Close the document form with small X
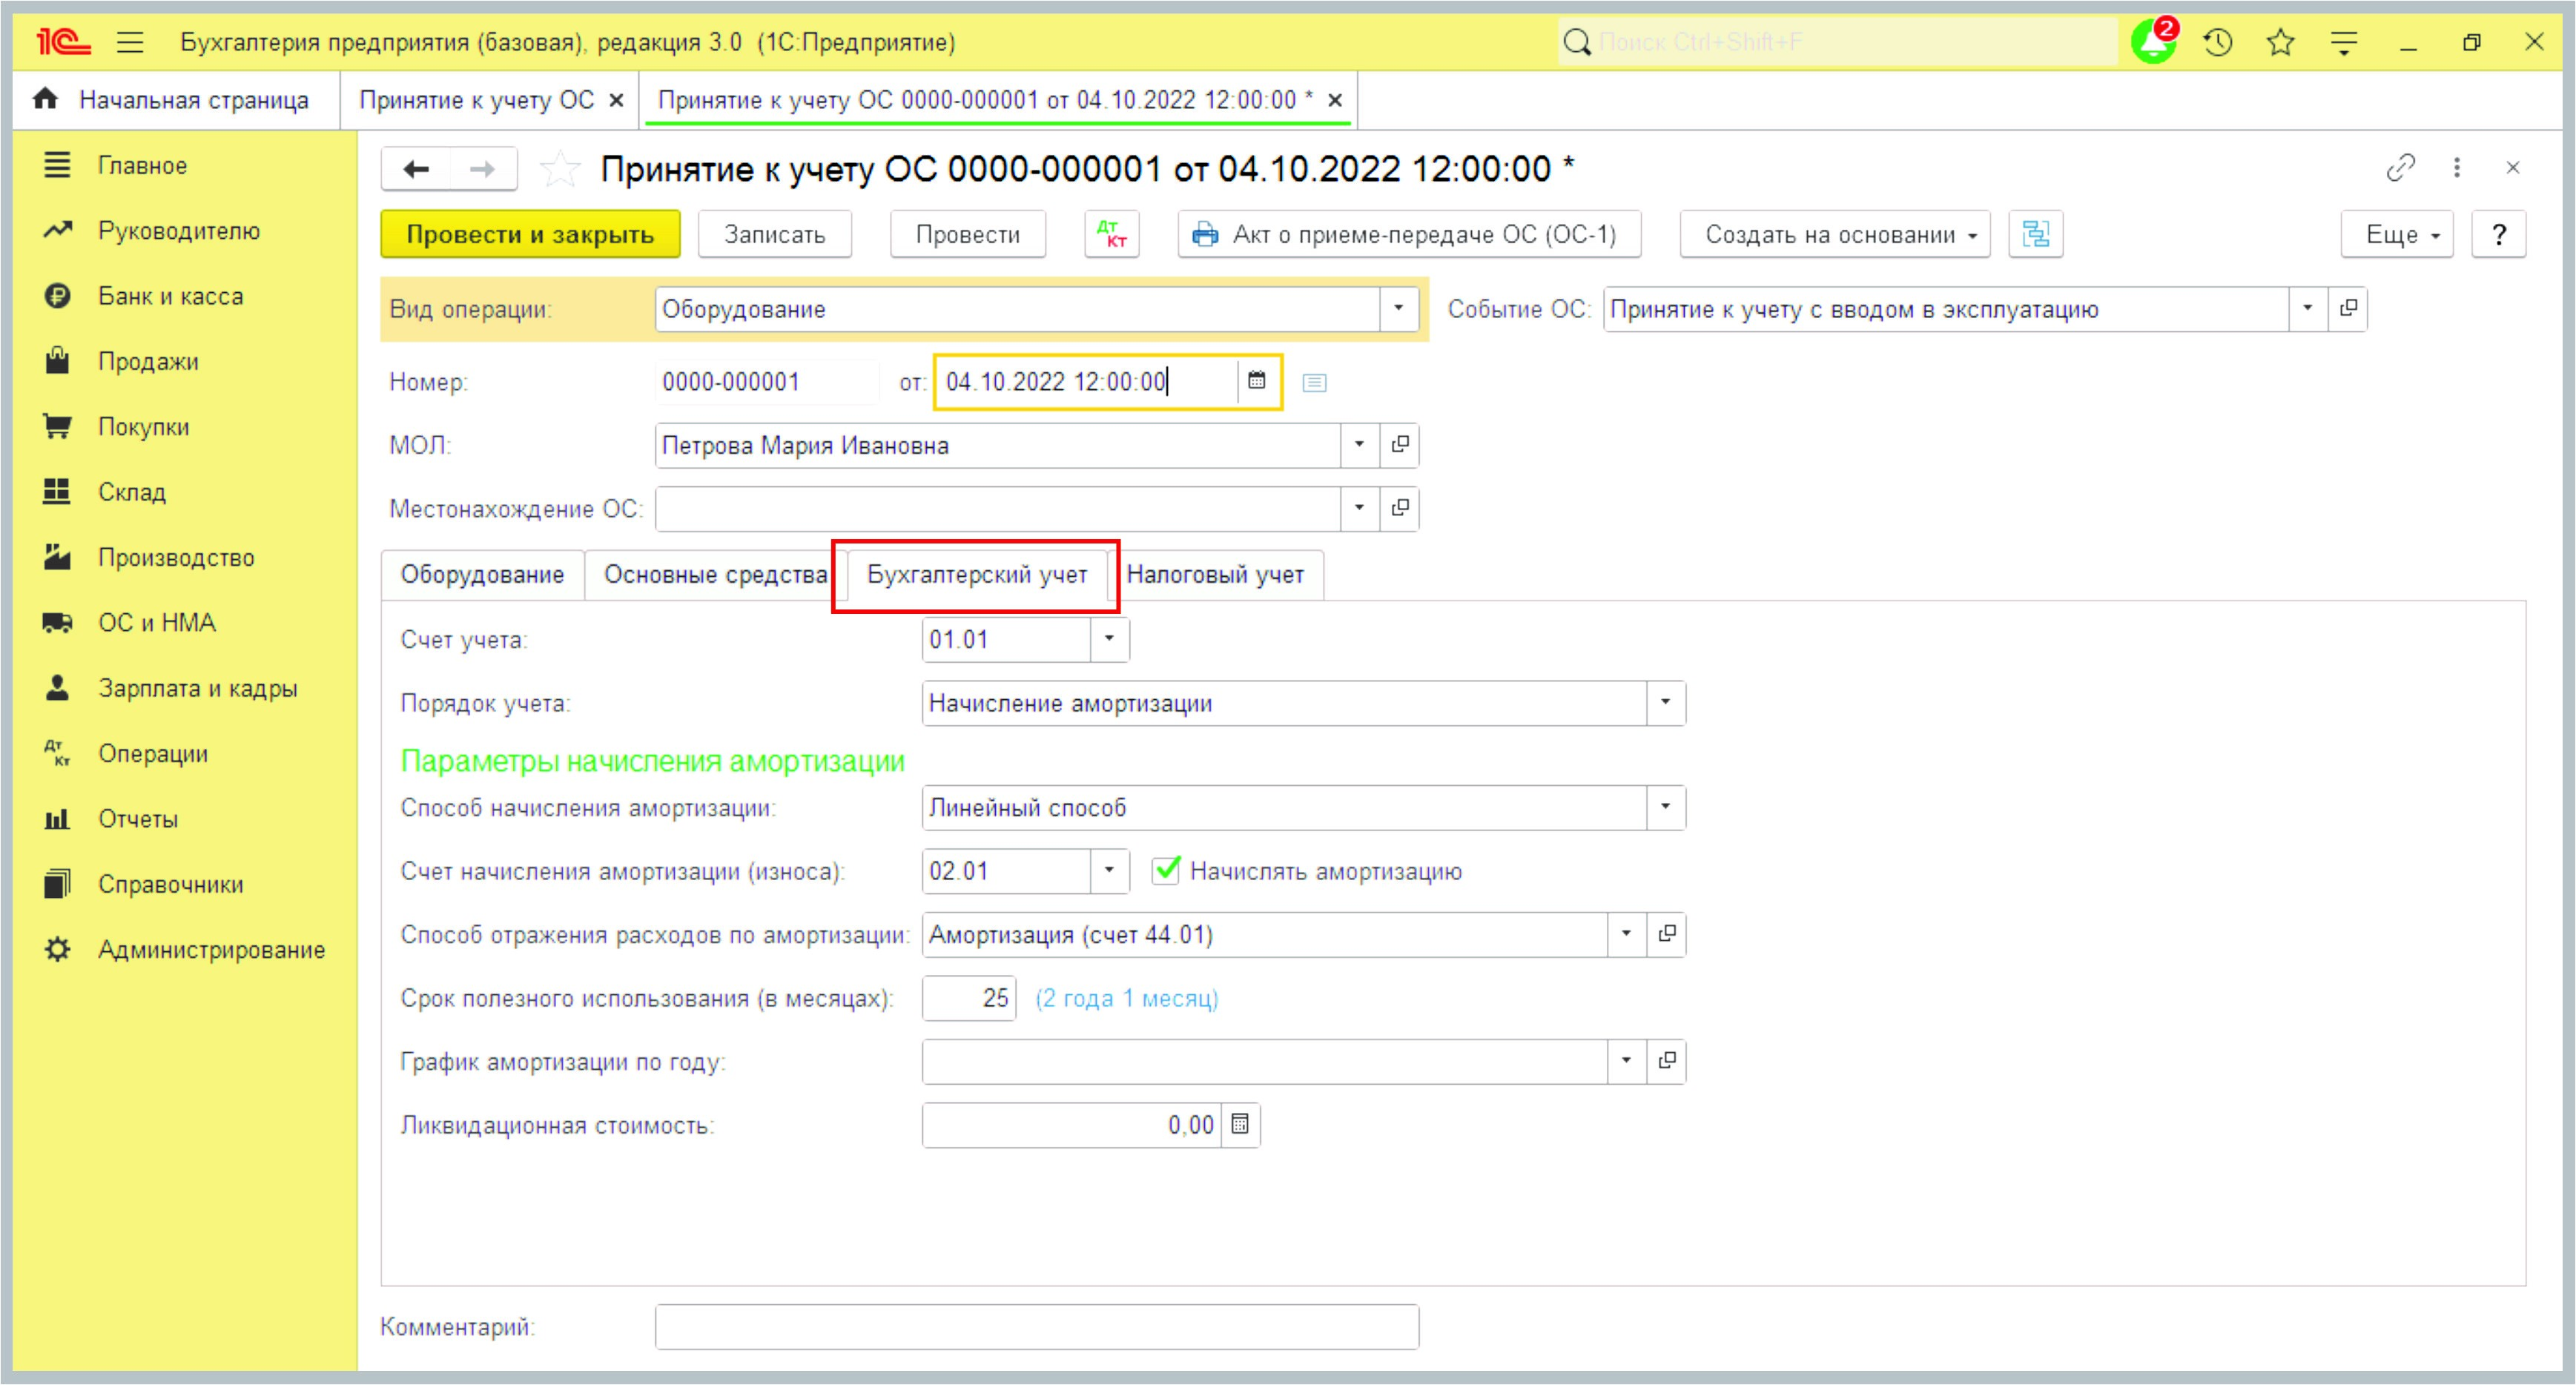 [2513, 168]
